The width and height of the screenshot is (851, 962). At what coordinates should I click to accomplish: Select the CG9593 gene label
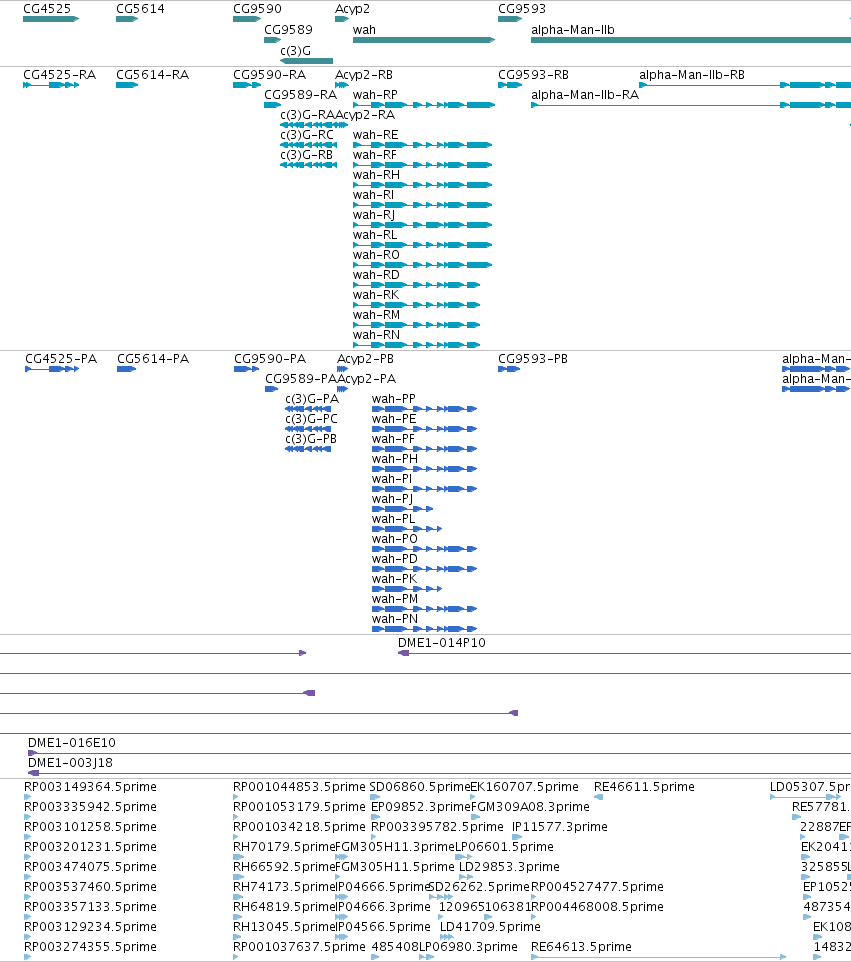pyautogui.click(x=522, y=9)
